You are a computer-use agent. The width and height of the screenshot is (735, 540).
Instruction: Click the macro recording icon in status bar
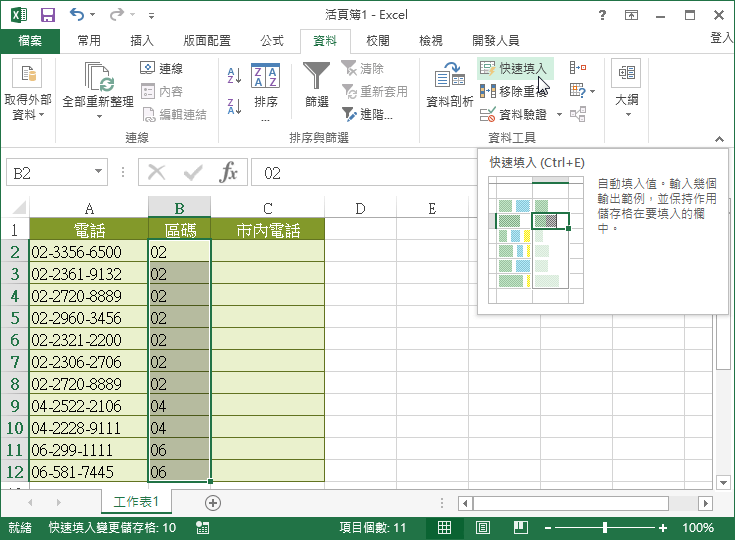[x=202, y=528]
